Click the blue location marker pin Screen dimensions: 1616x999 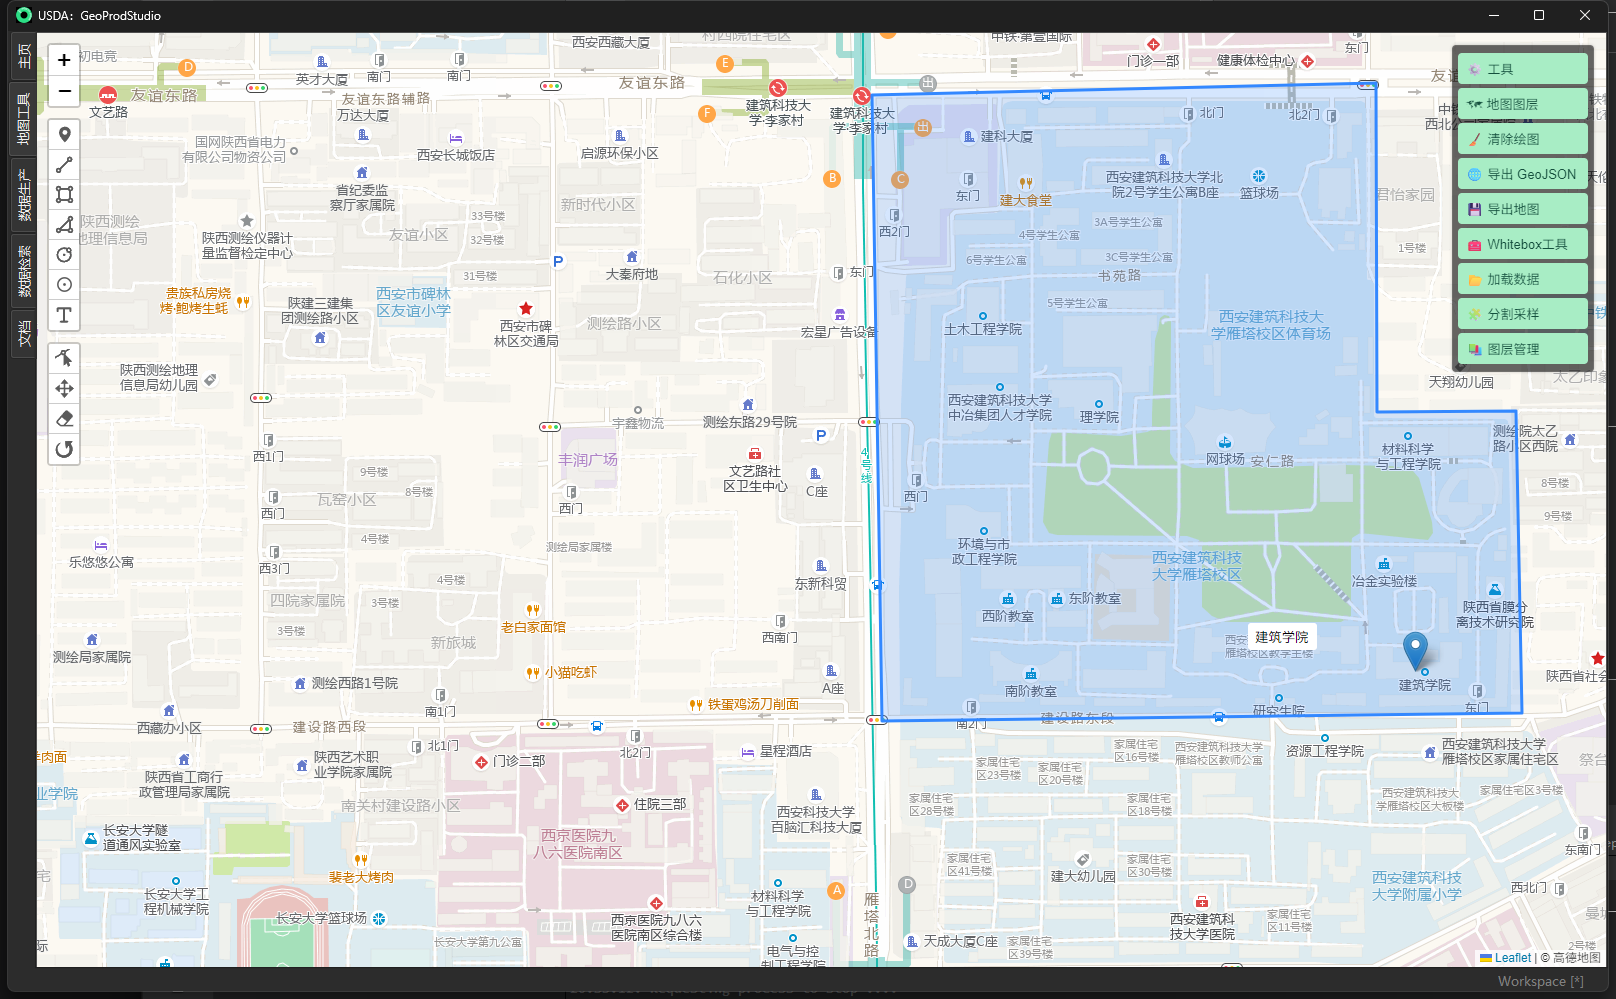[1415, 649]
